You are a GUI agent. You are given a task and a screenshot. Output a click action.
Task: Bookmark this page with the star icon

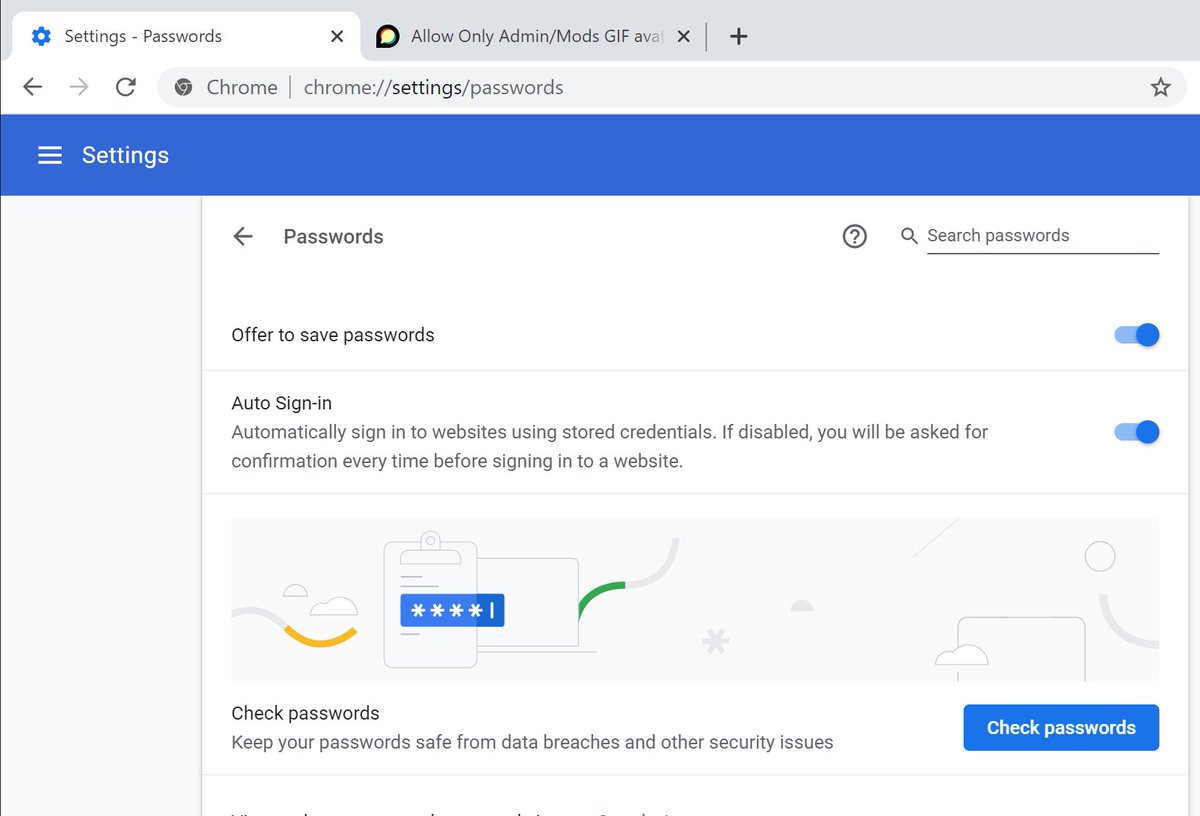(1160, 88)
